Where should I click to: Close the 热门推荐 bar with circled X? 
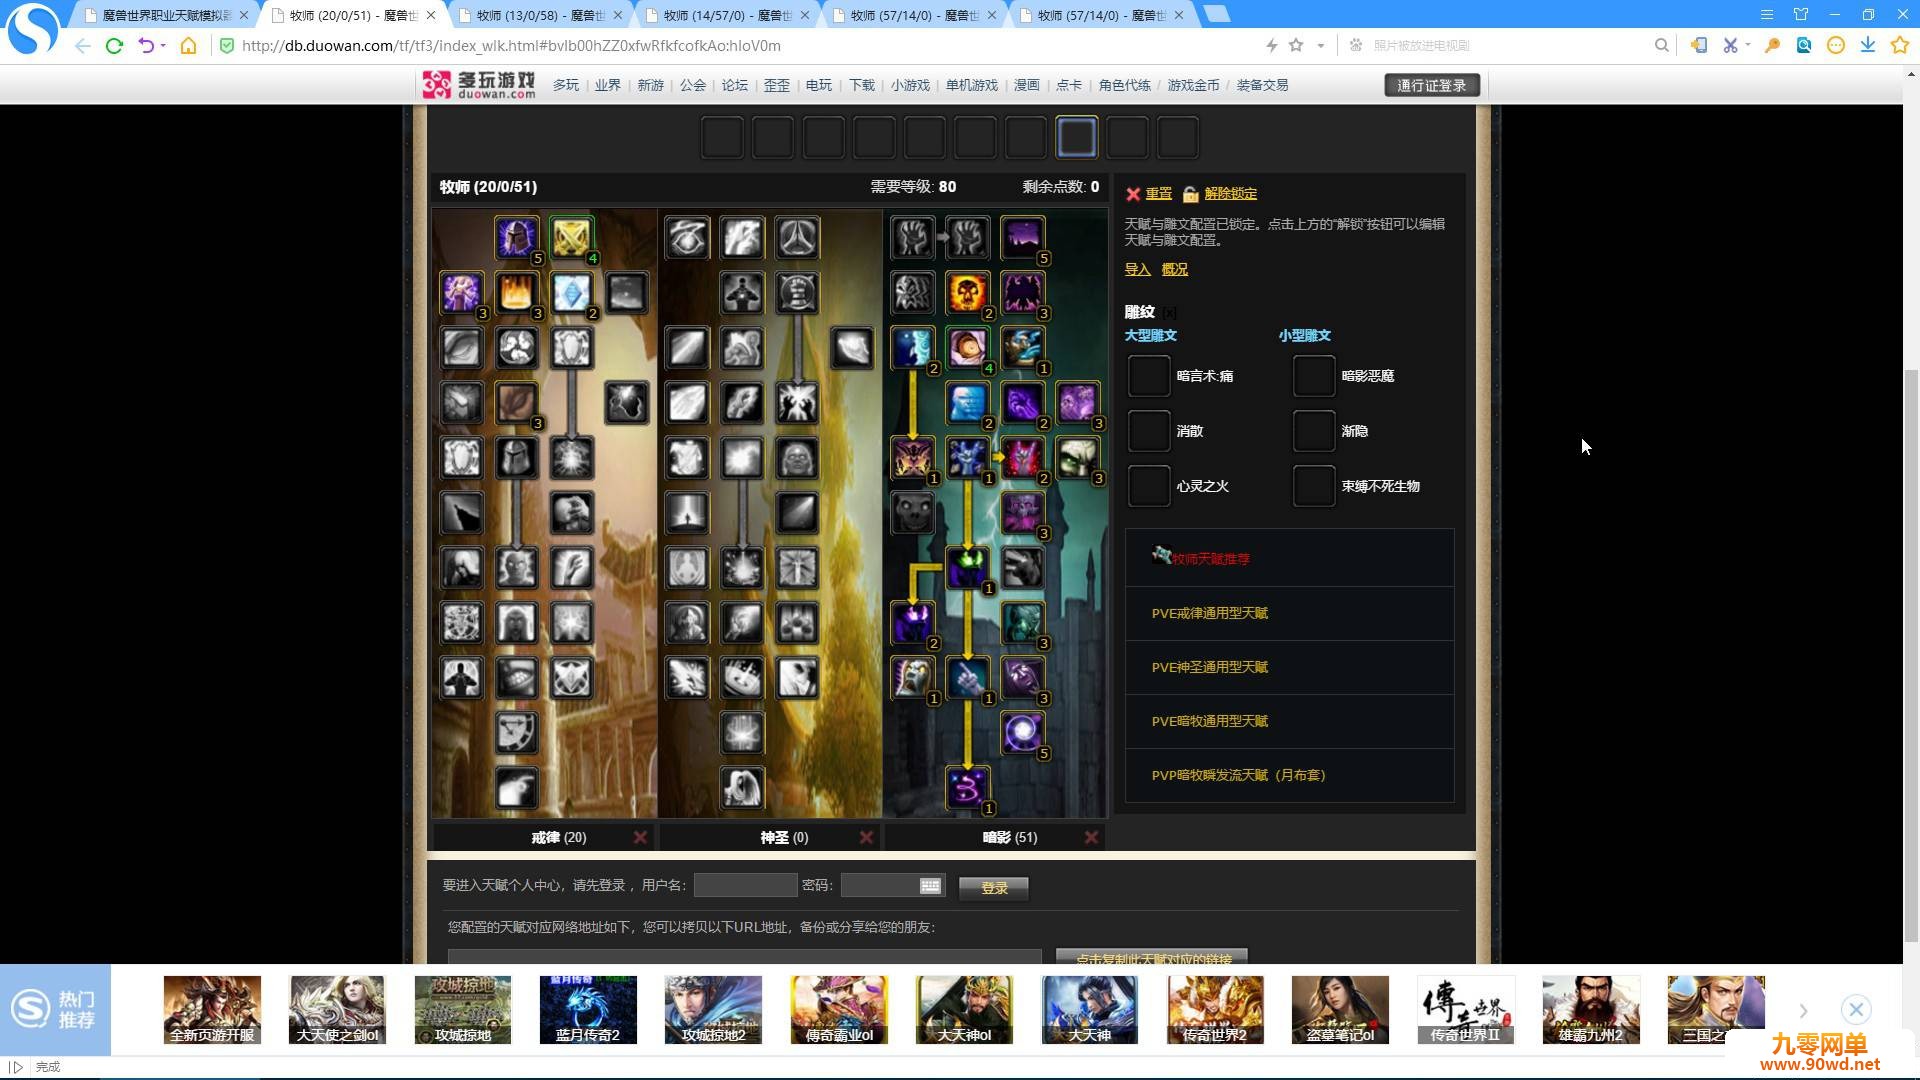[x=1856, y=1009]
